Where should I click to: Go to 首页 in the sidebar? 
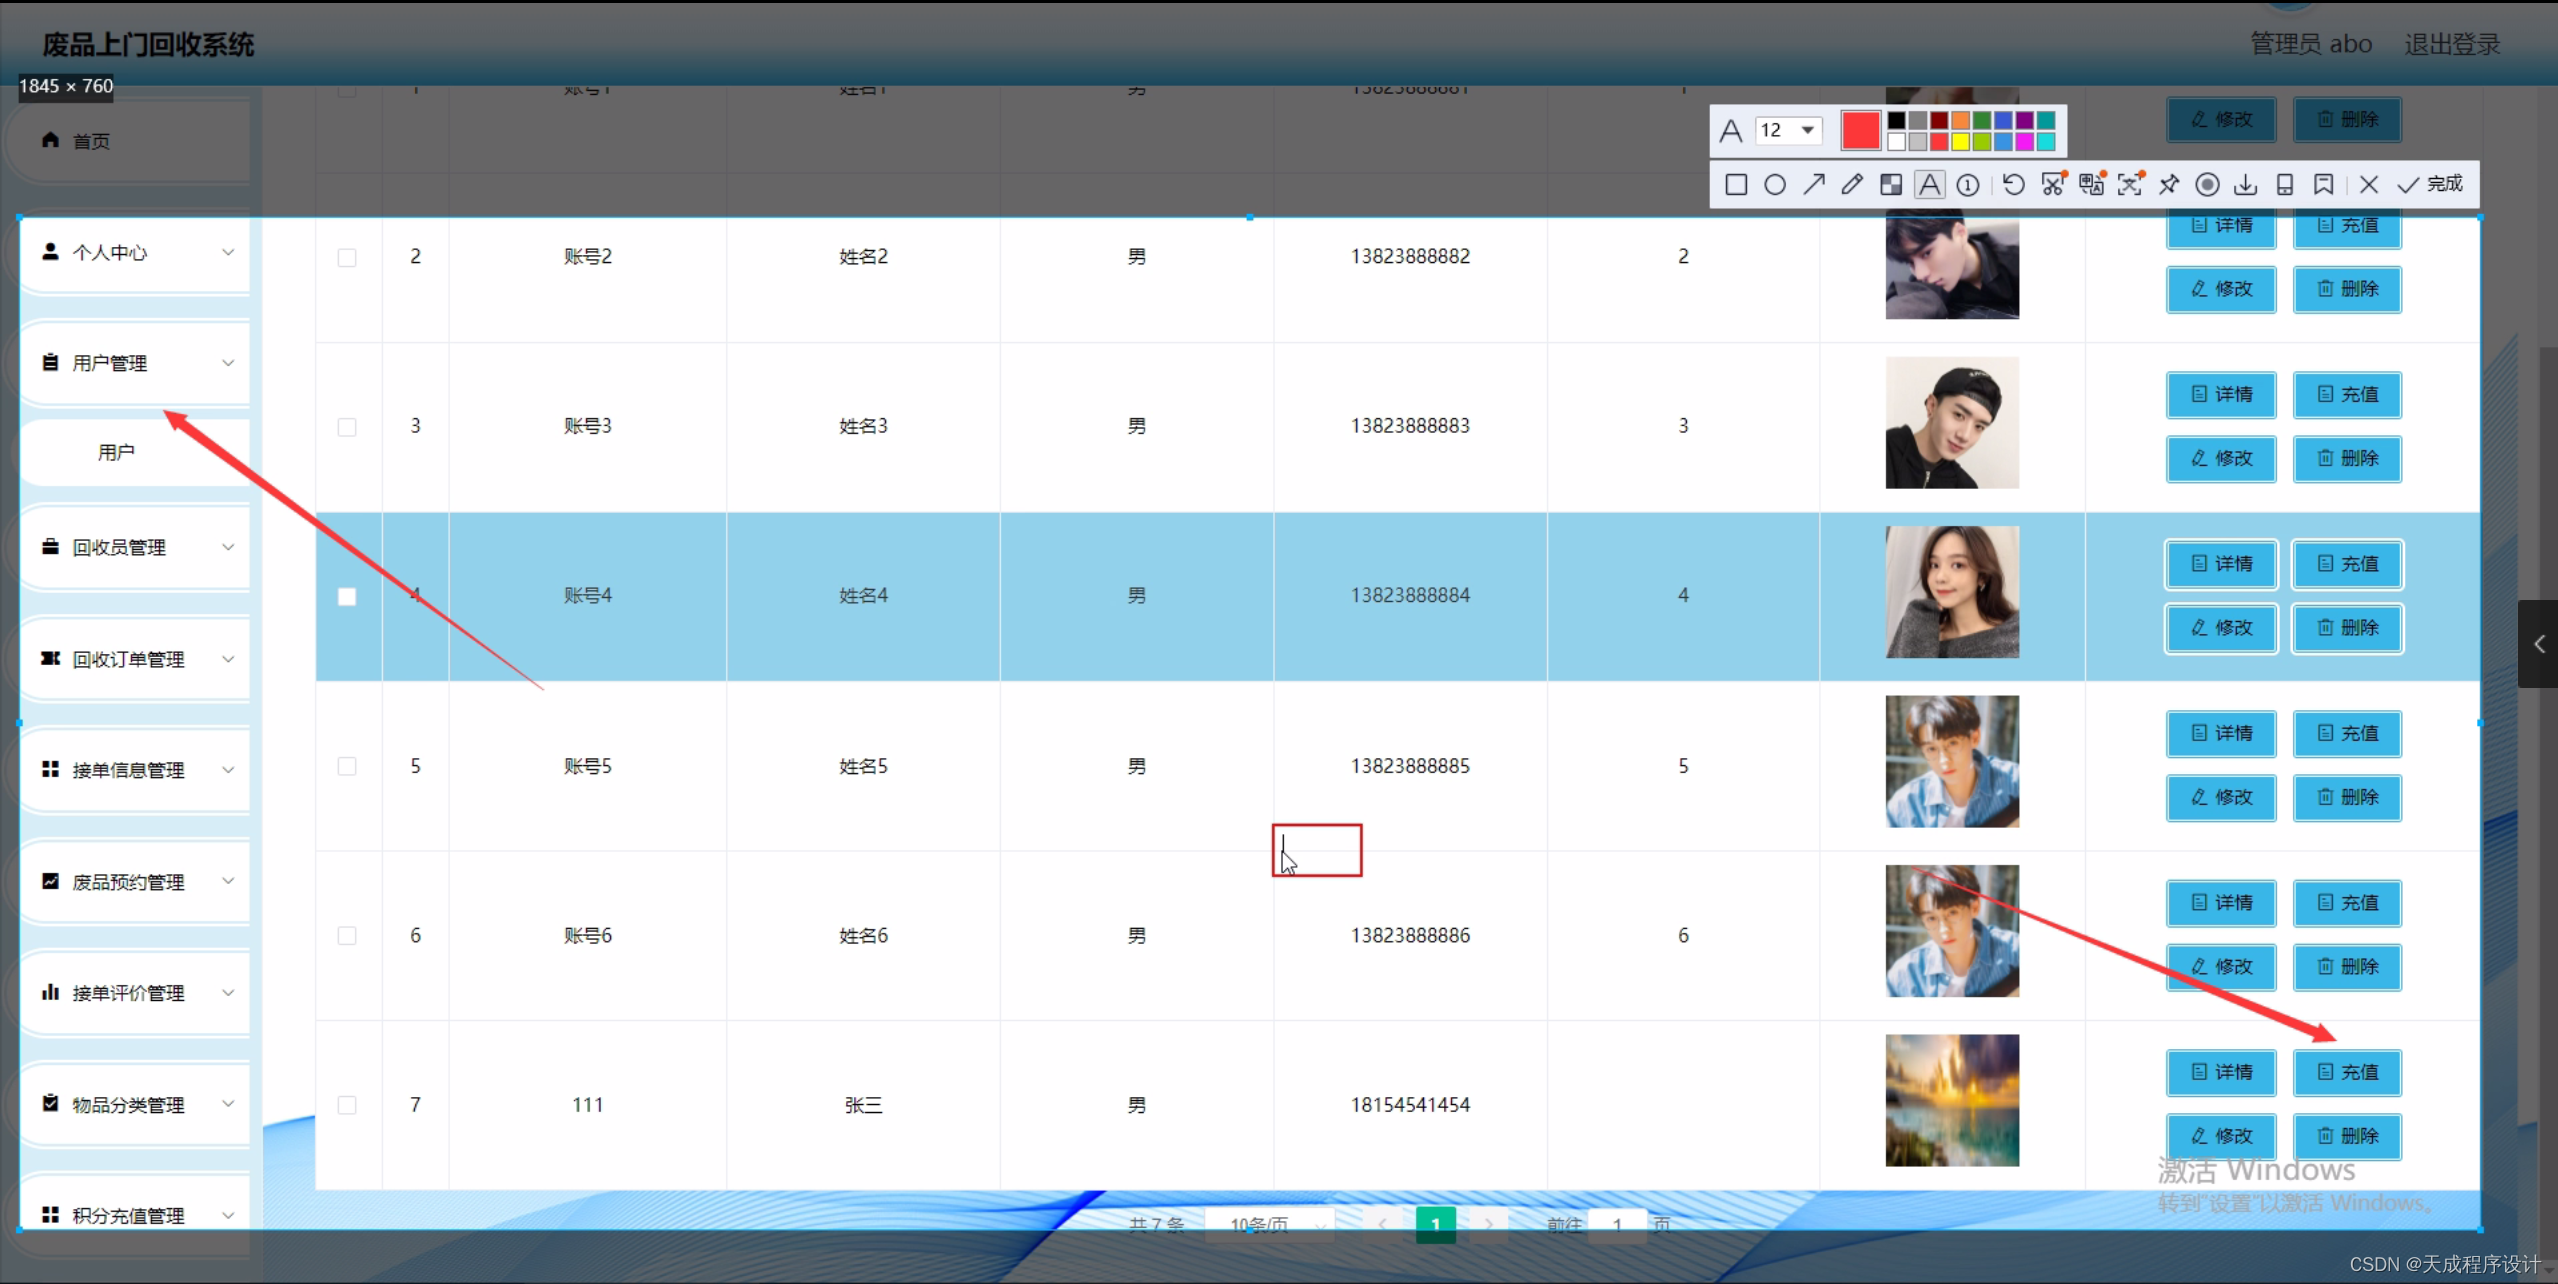tap(89, 141)
